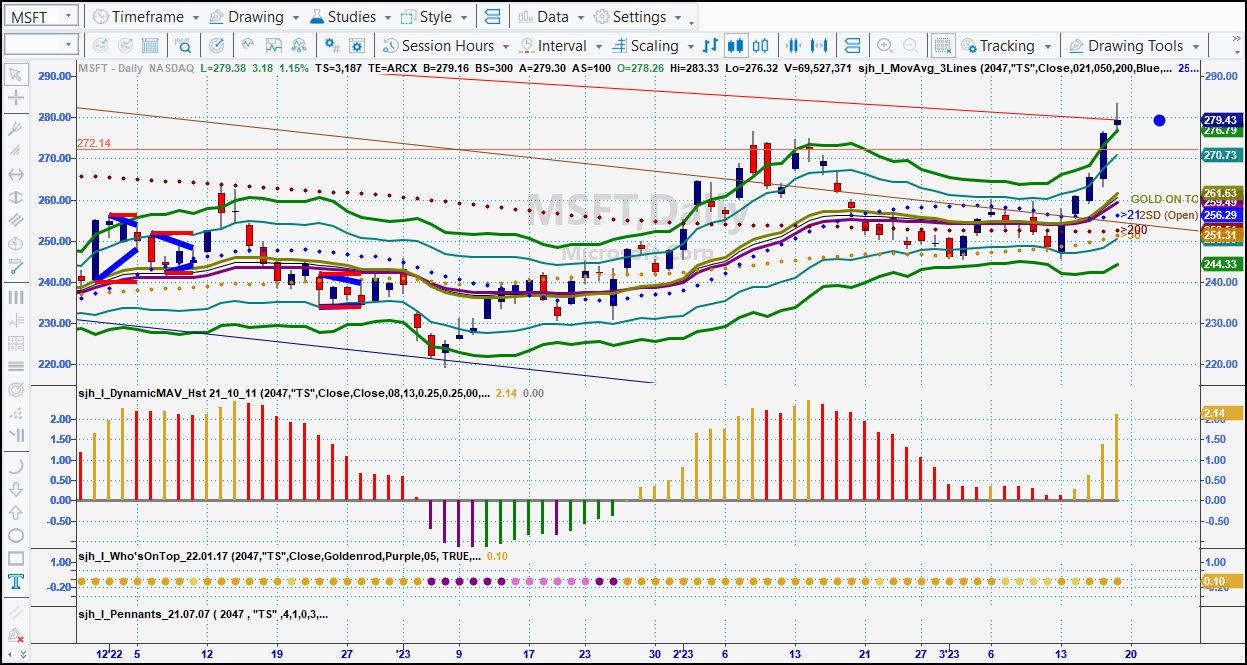Open the Interval dropdown
This screenshot has height=665, width=1247.
tap(561, 45)
